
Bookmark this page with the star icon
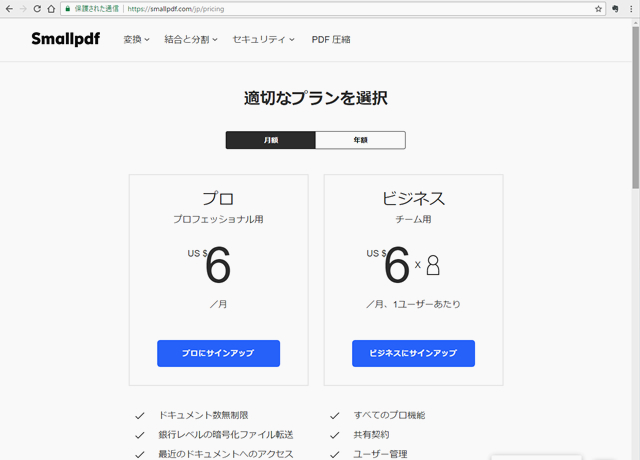(599, 8)
